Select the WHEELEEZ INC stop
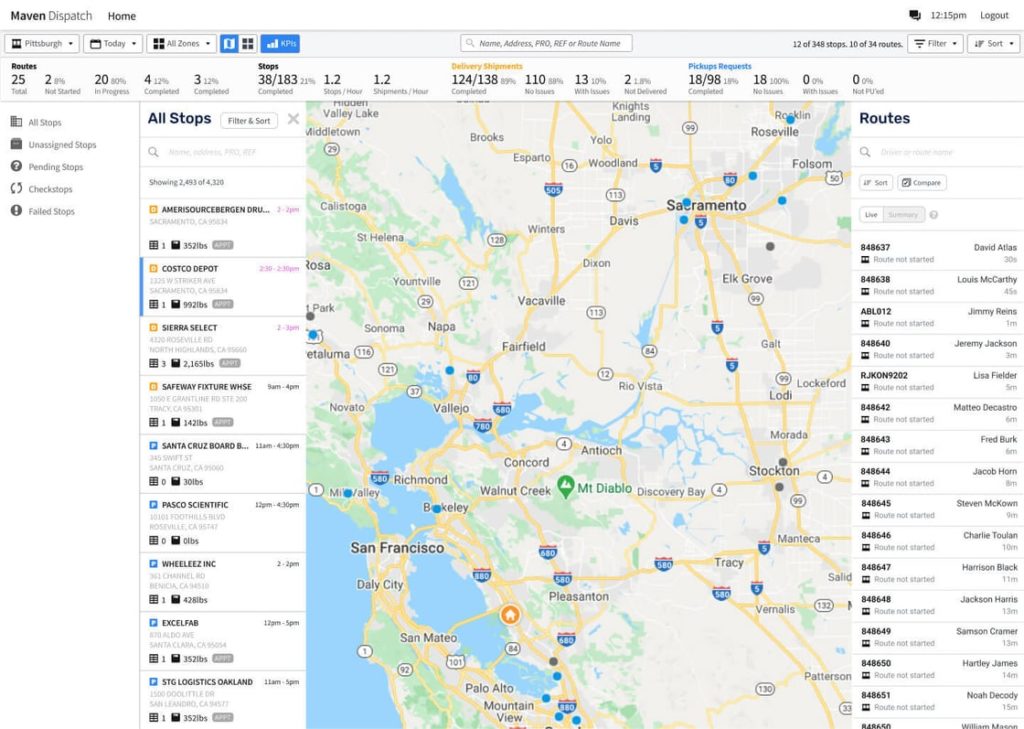Screen dimensions: 1024x729 click(223, 583)
